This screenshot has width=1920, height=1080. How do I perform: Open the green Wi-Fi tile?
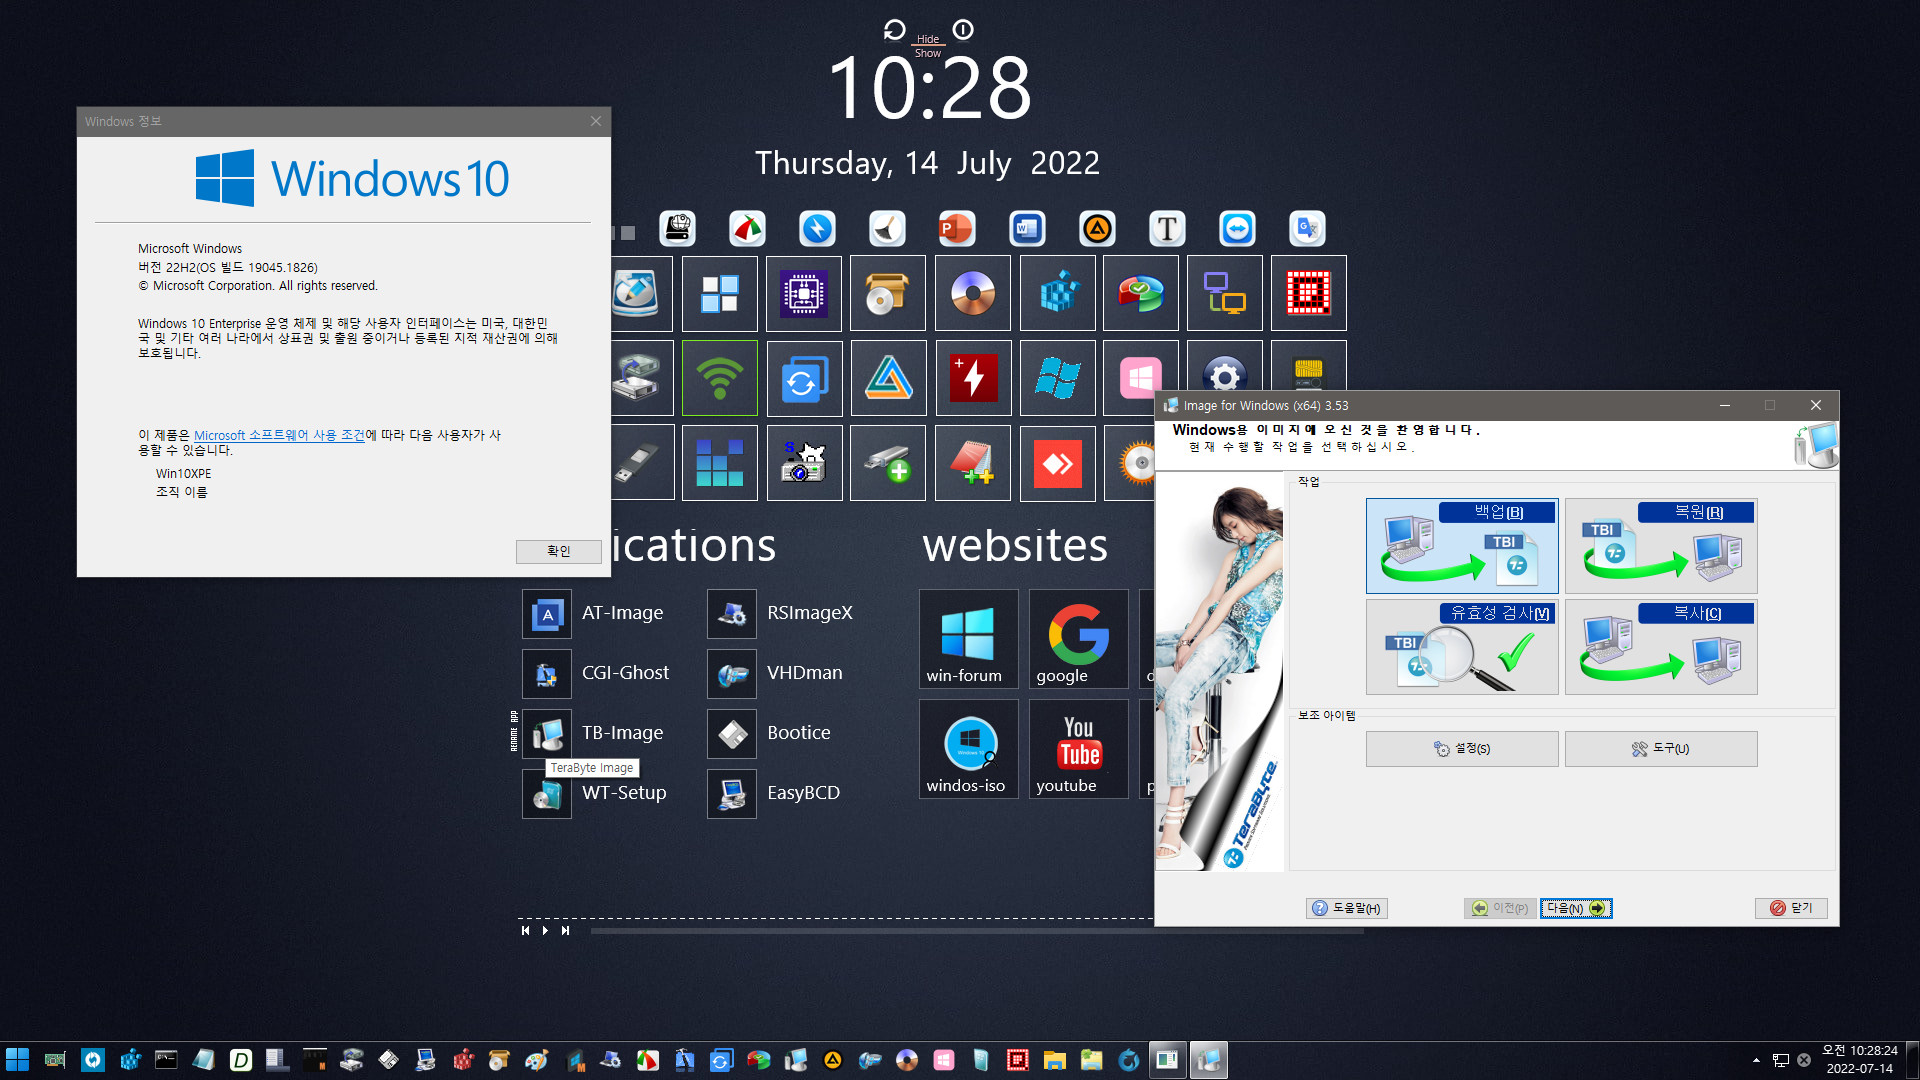tap(720, 378)
